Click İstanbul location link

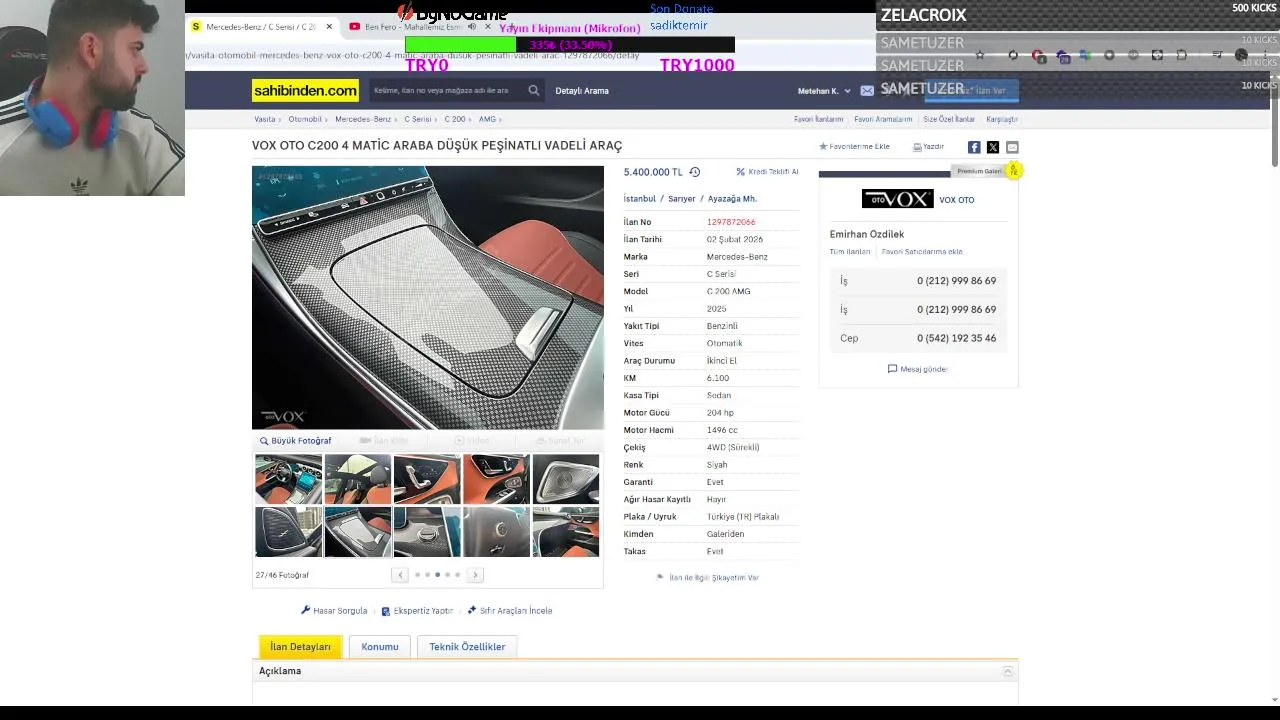[x=640, y=199]
